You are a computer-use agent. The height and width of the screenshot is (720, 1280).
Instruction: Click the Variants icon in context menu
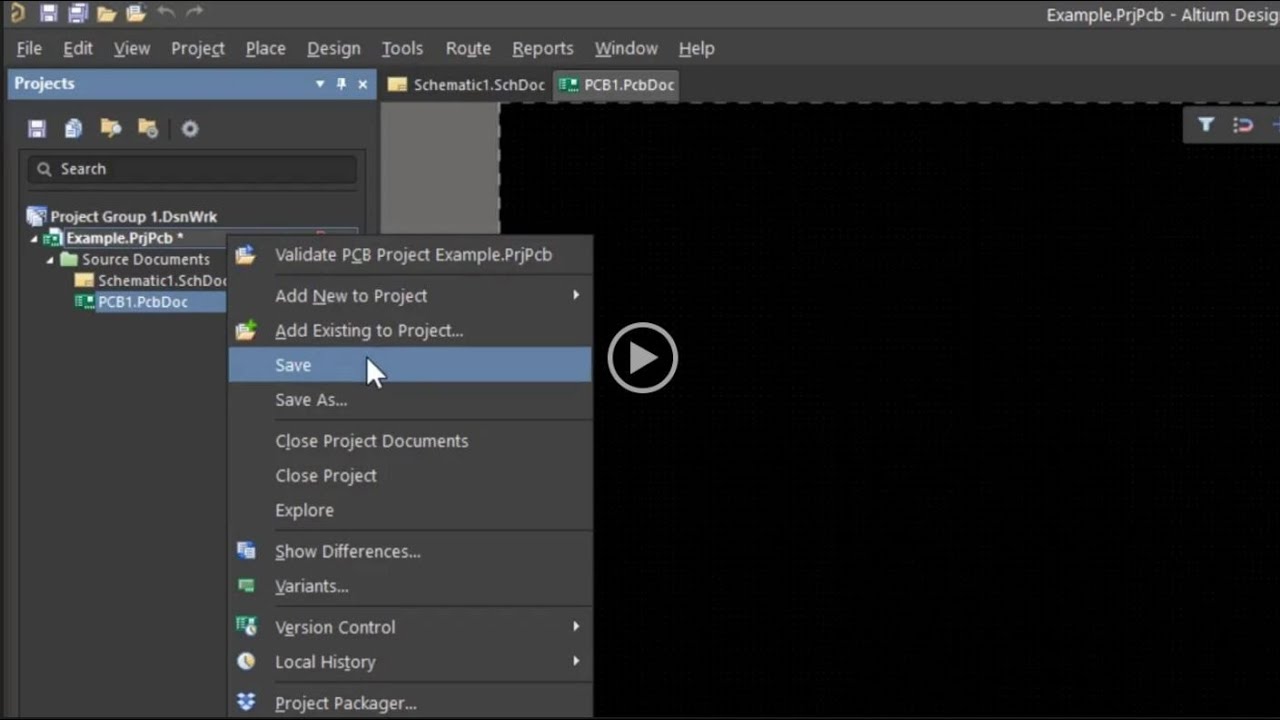246,586
